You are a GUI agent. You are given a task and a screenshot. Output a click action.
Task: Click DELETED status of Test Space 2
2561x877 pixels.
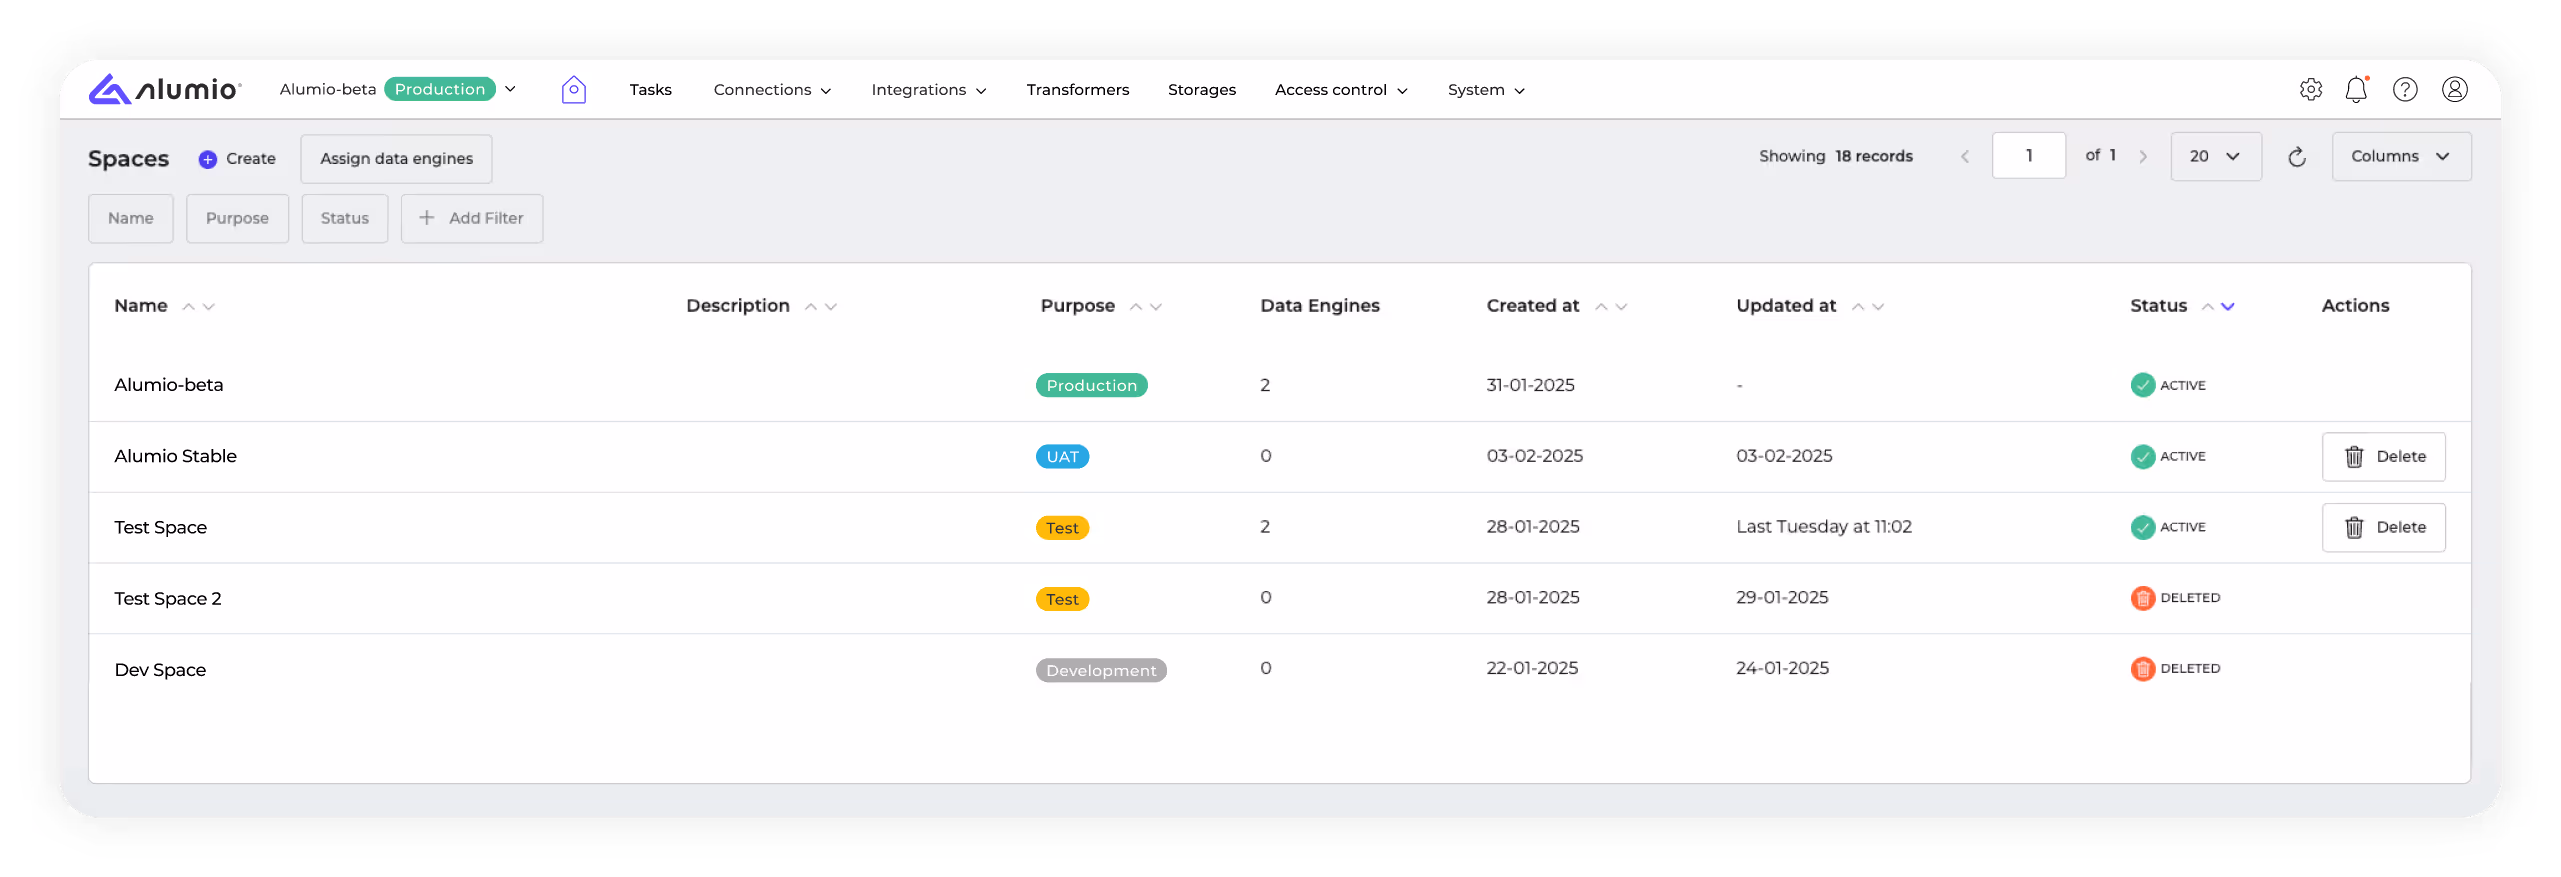coord(2176,598)
